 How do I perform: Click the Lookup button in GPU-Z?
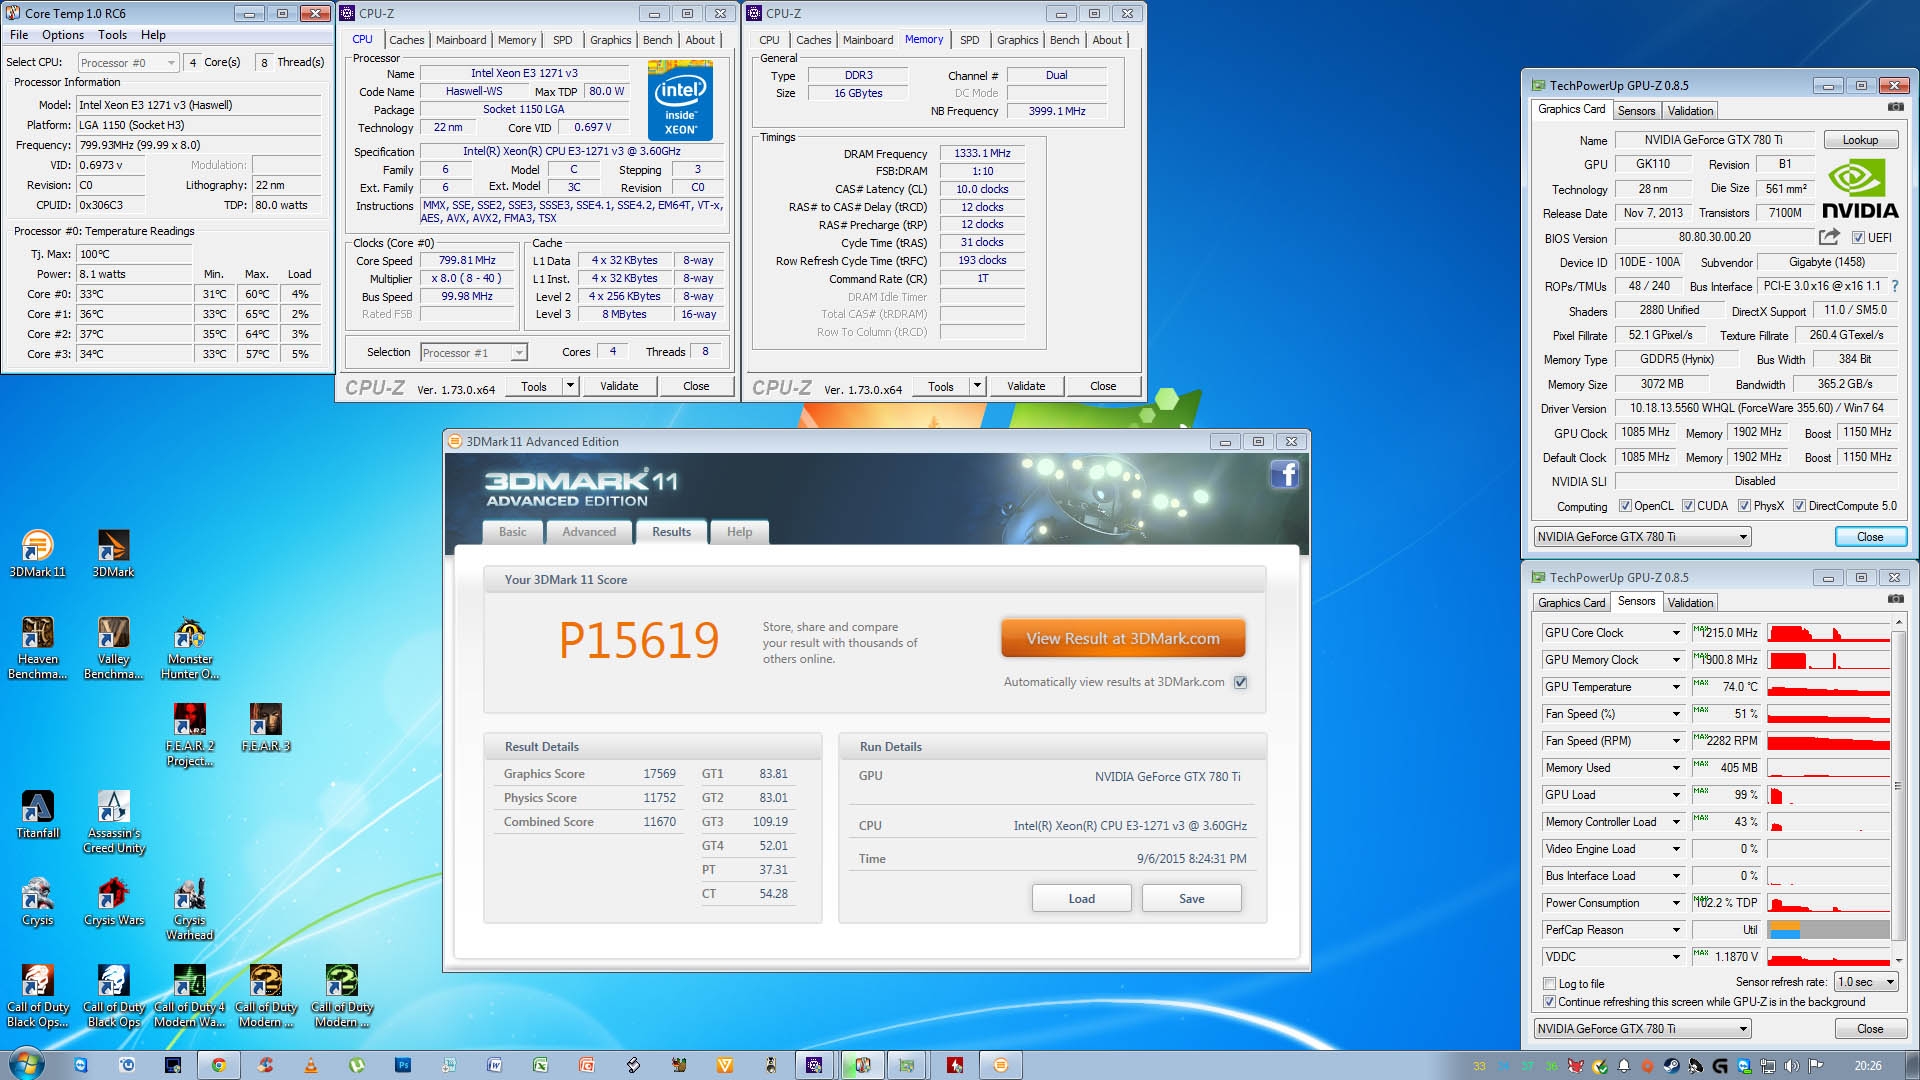pyautogui.click(x=1861, y=140)
